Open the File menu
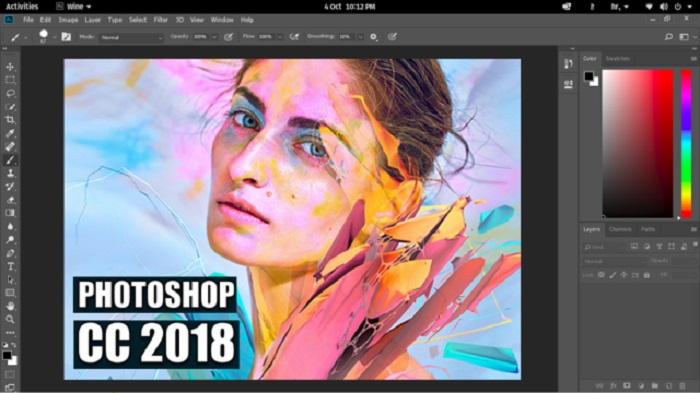Viewport: 700px width, 393px height. tap(28, 20)
